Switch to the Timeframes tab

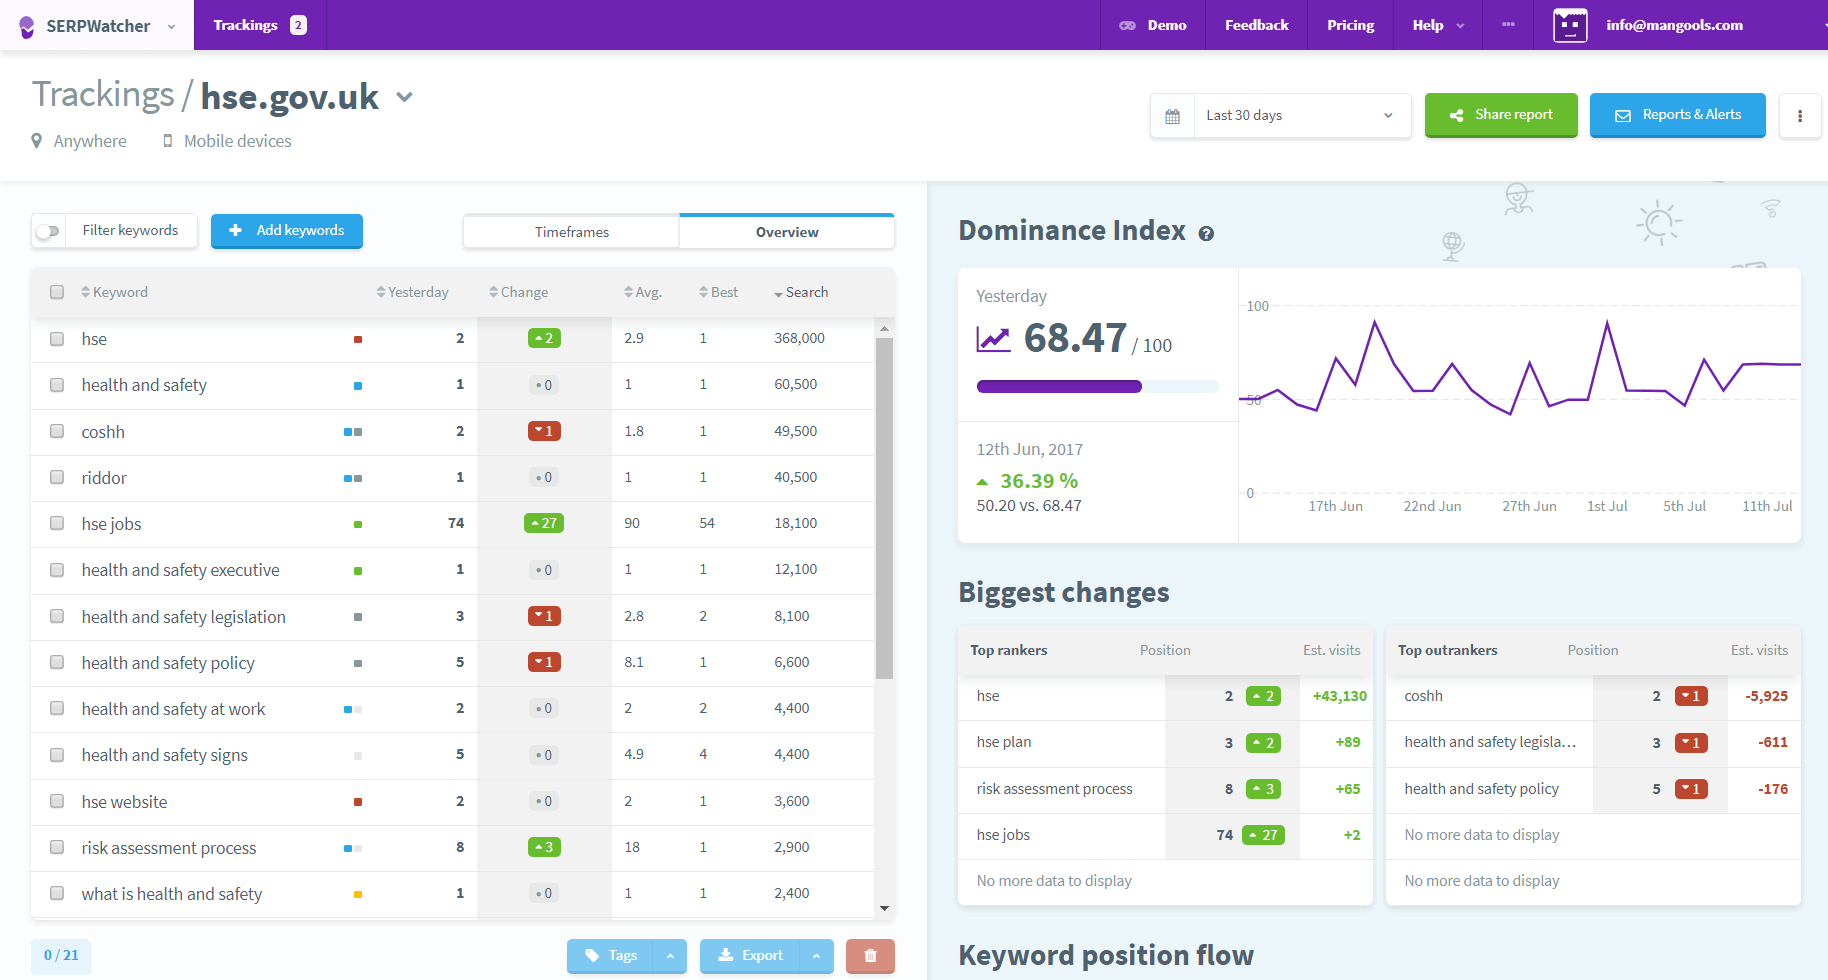click(571, 232)
